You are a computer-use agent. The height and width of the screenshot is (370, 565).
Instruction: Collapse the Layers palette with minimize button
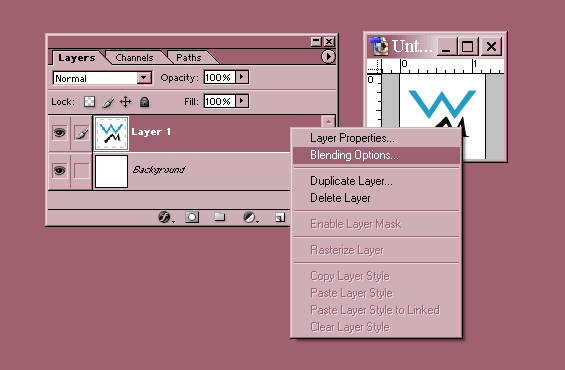pyautogui.click(x=316, y=41)
